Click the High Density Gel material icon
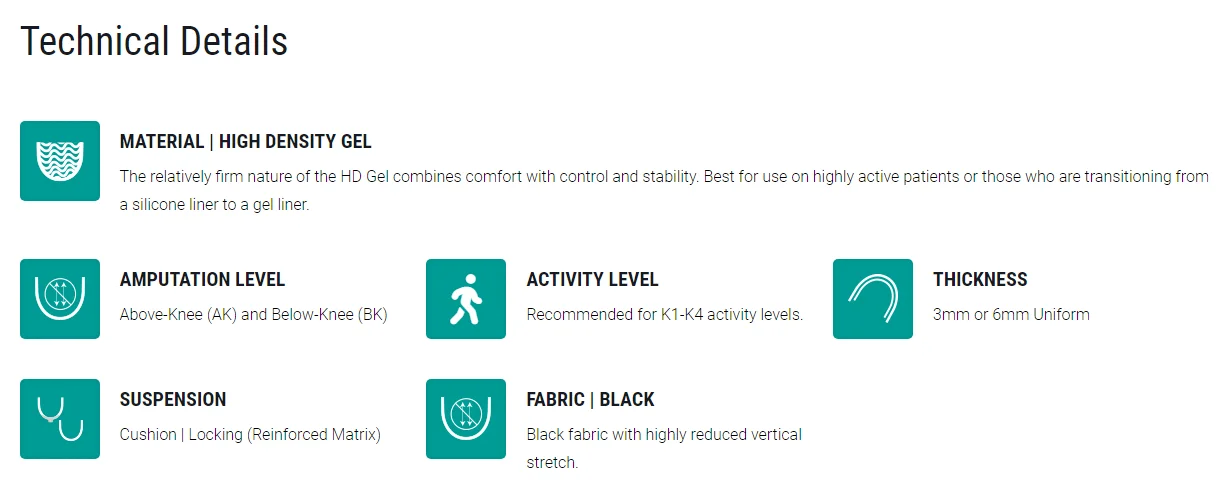 [60, 161]
